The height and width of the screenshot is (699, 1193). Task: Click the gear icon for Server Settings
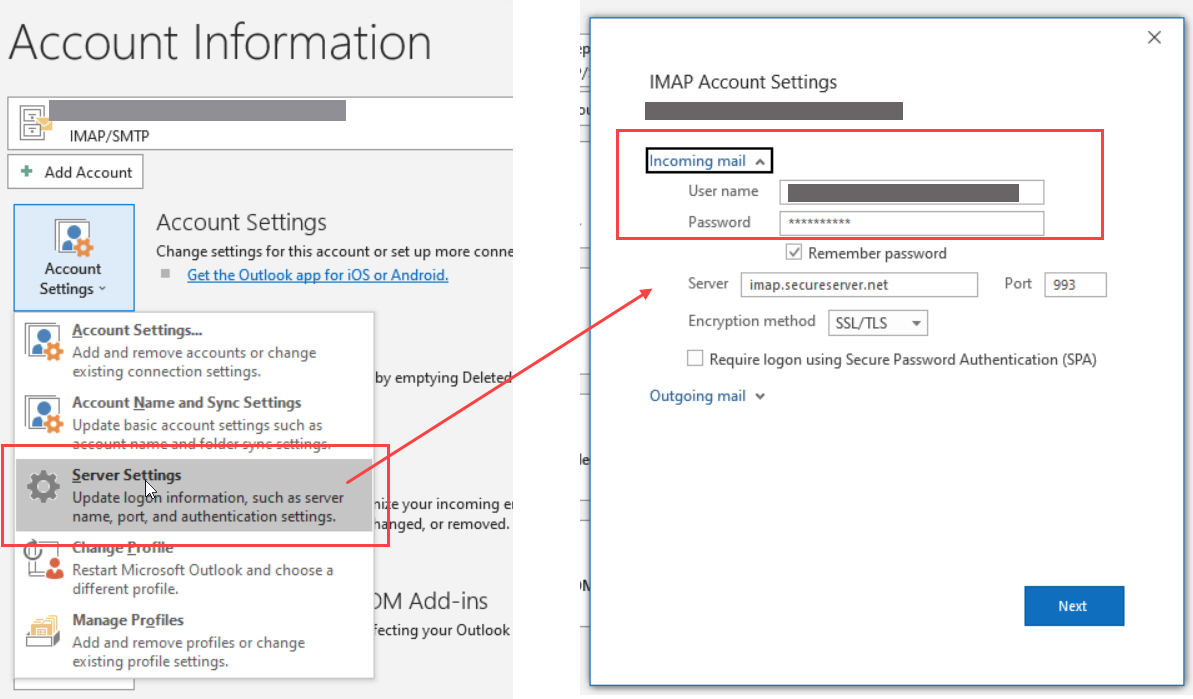click(x=43, y=486)
